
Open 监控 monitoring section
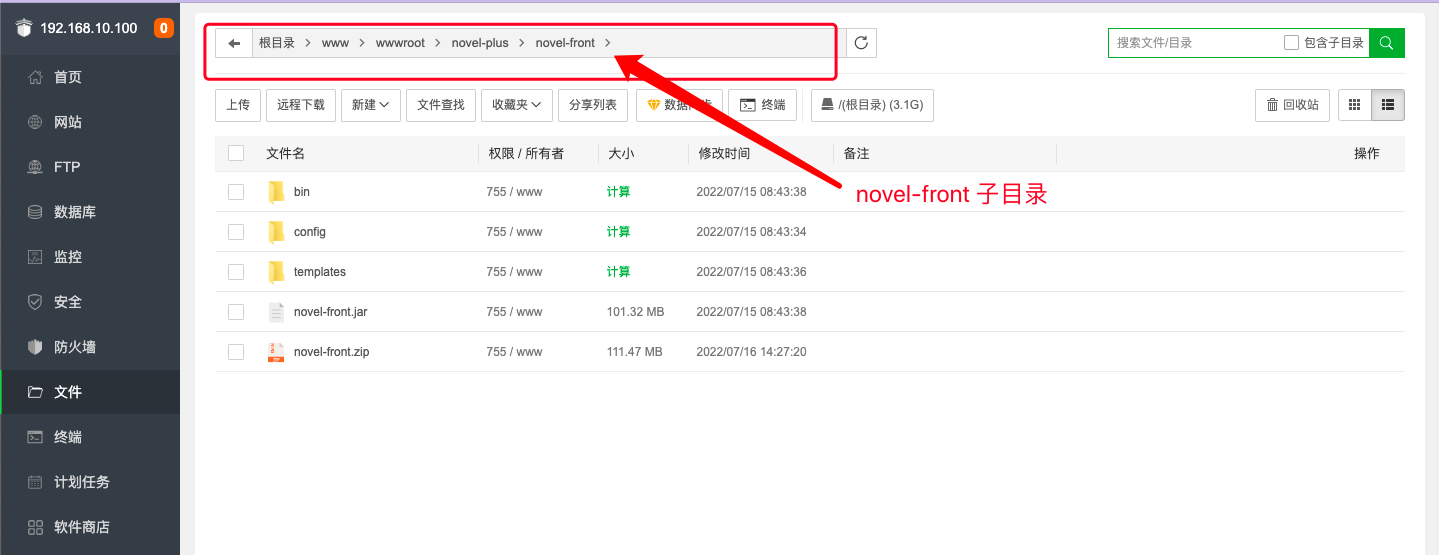(x=90, y=257)
